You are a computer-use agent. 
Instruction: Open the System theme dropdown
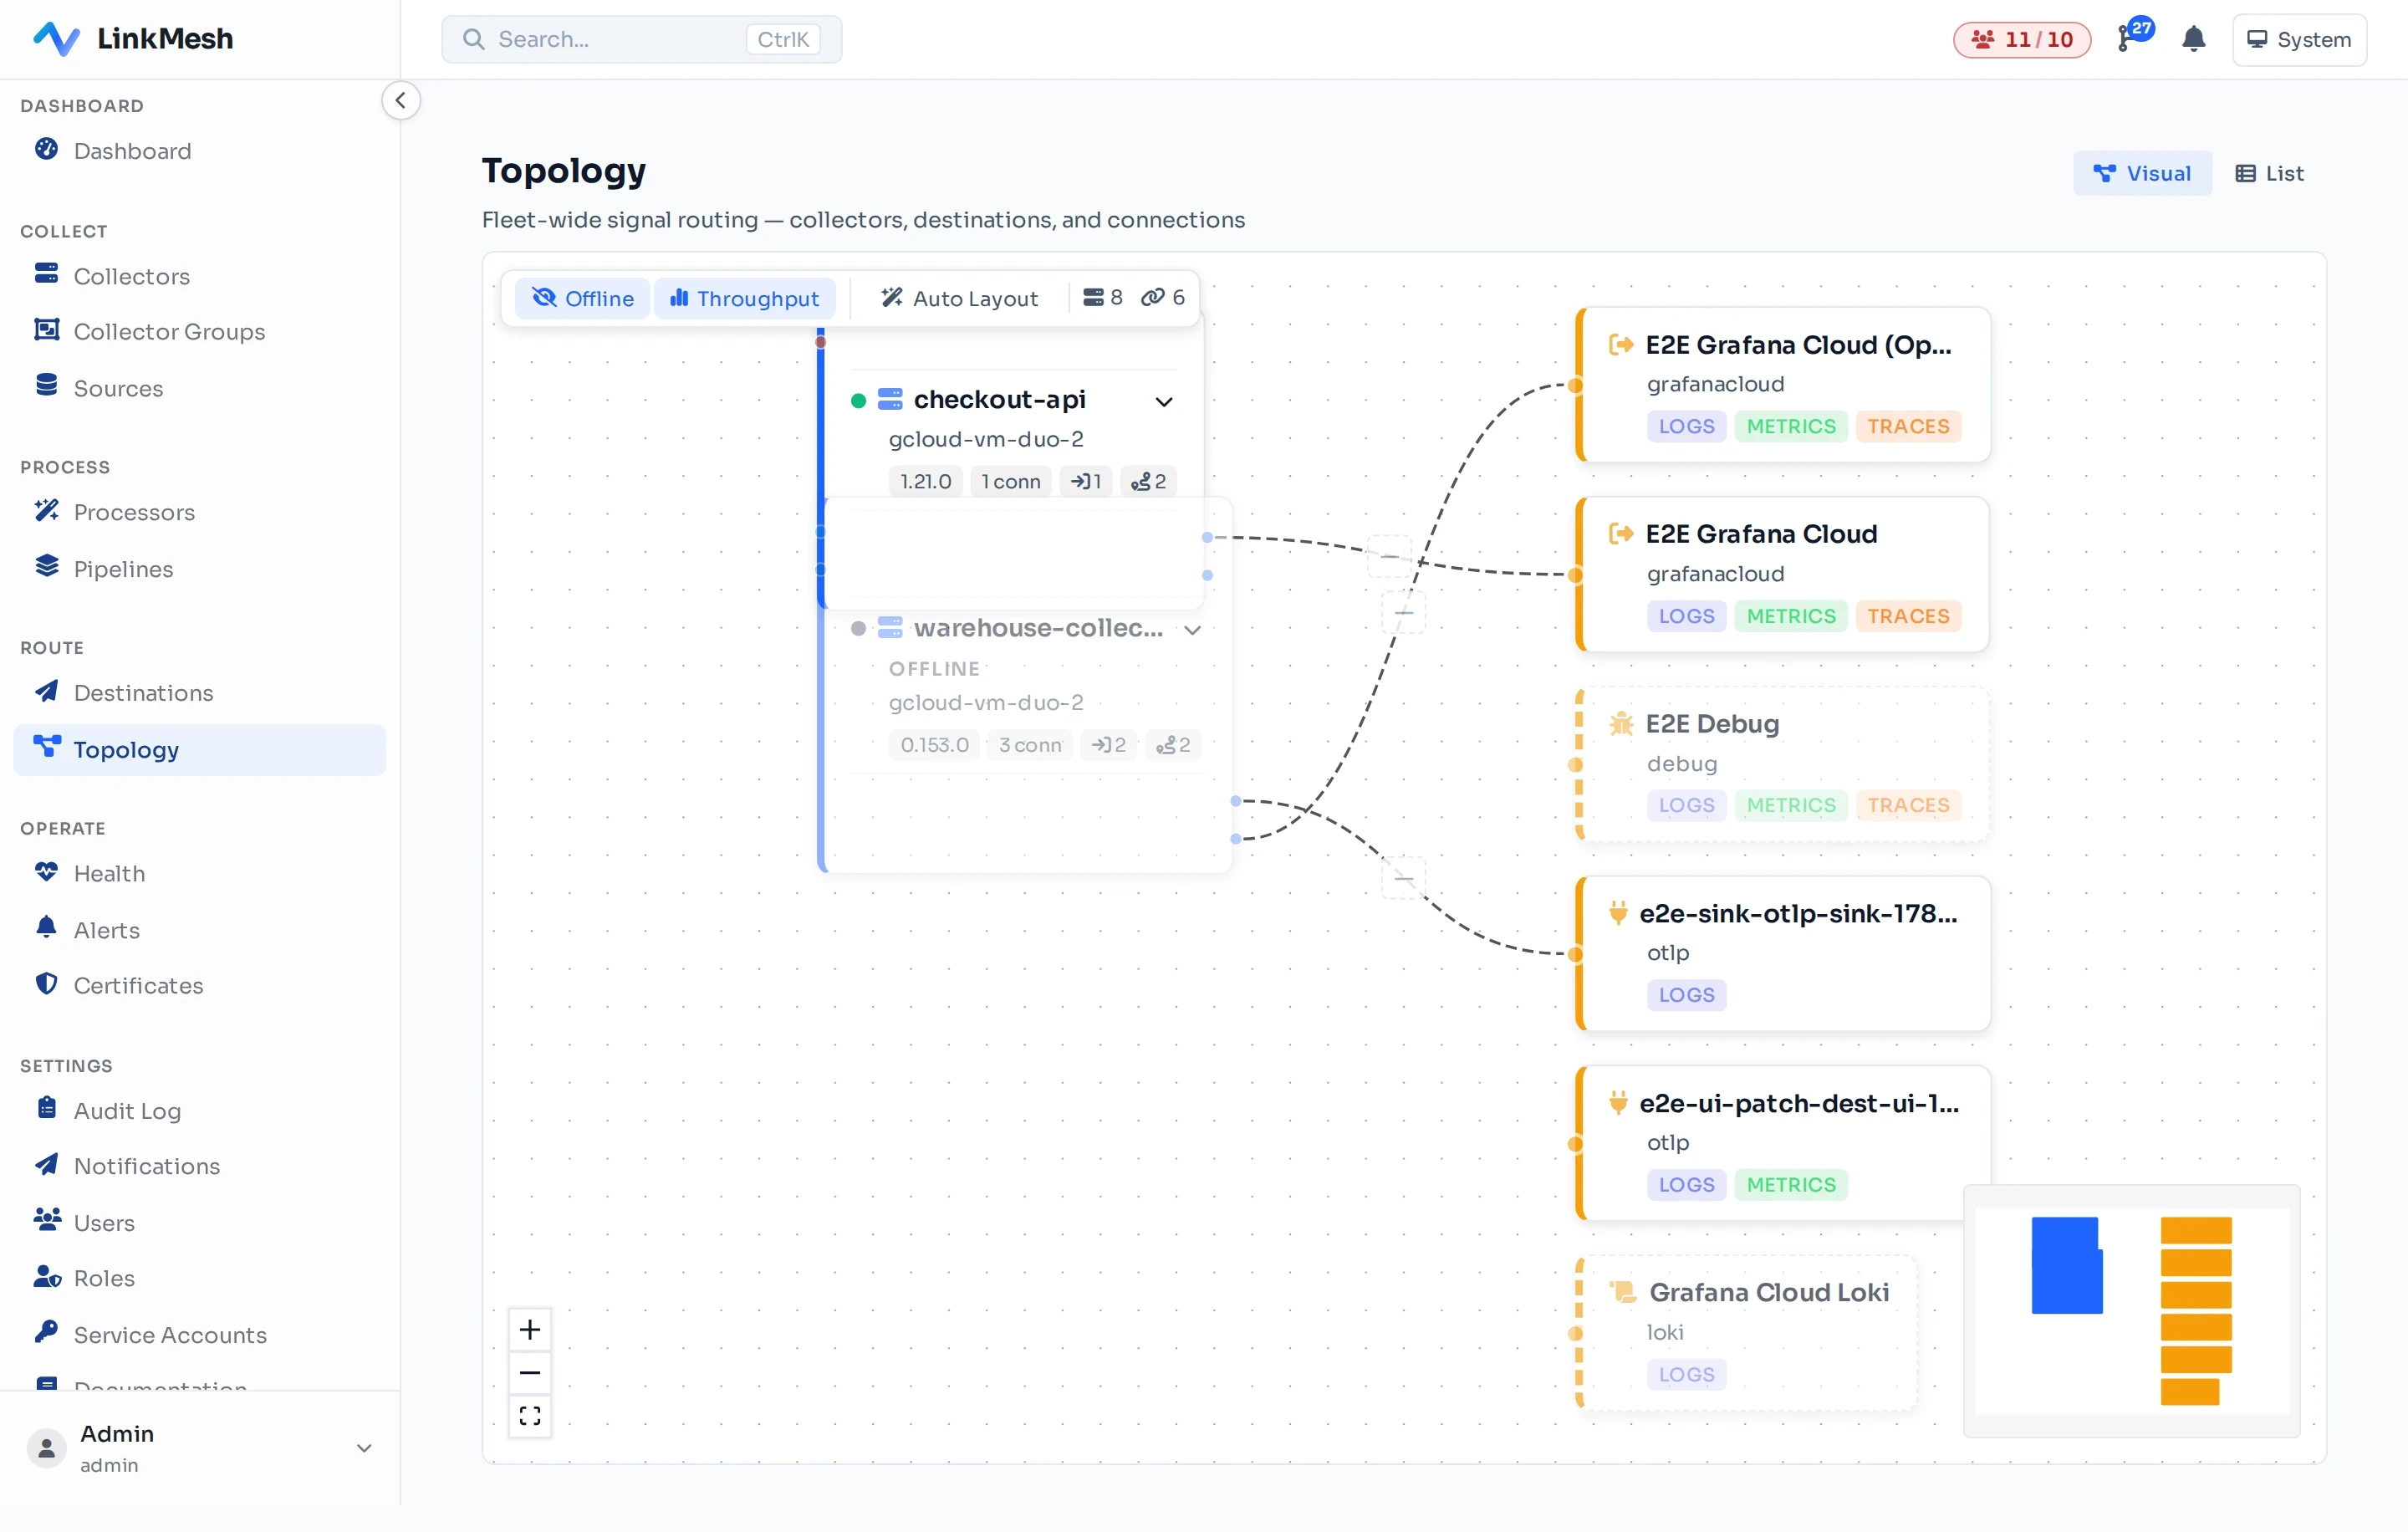[2299, 39]
